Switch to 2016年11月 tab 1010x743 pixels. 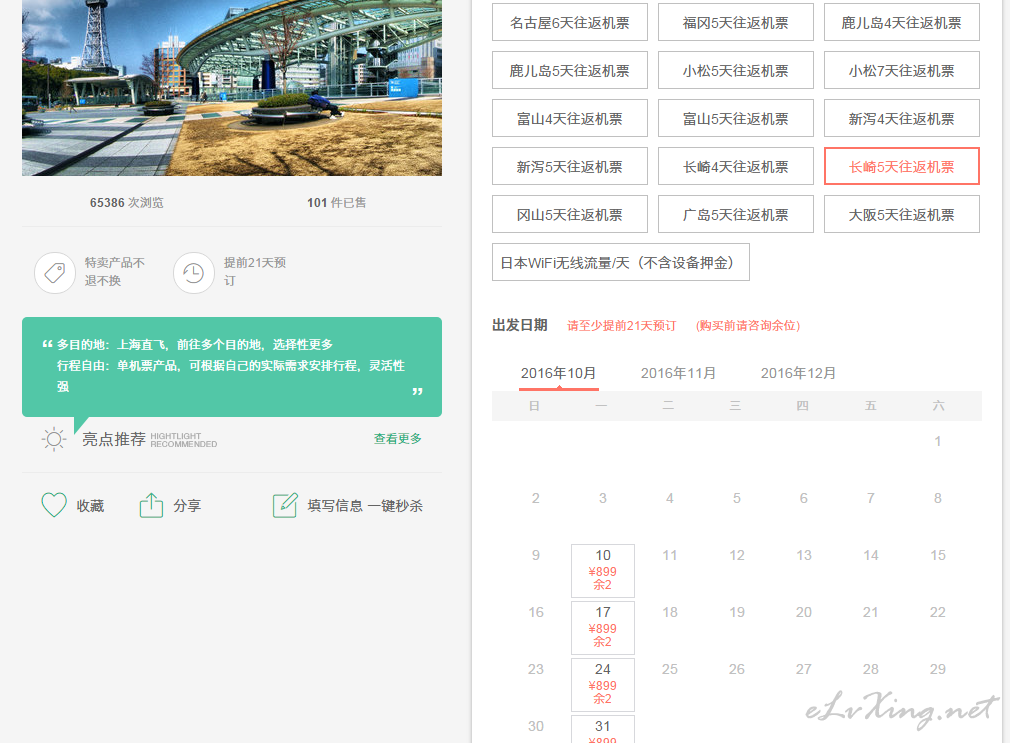tap(678, 374)
